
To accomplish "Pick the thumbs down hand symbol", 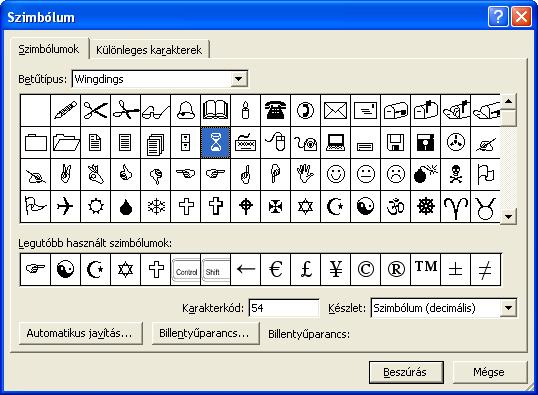I will 155,174.
